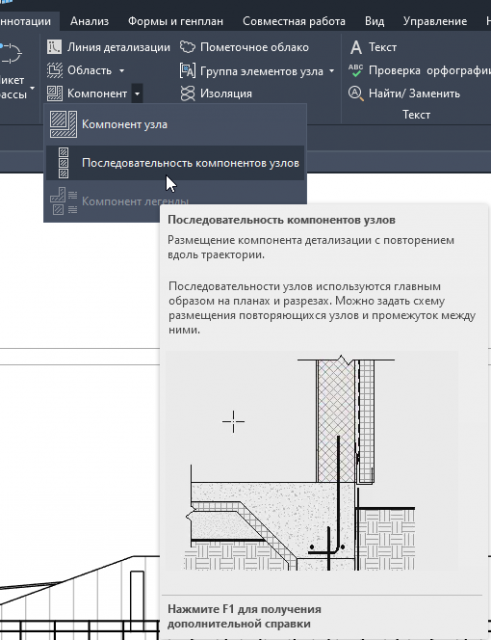Switch to Совместная работа tab
491x640 pixels.
[x=294, y=21]
